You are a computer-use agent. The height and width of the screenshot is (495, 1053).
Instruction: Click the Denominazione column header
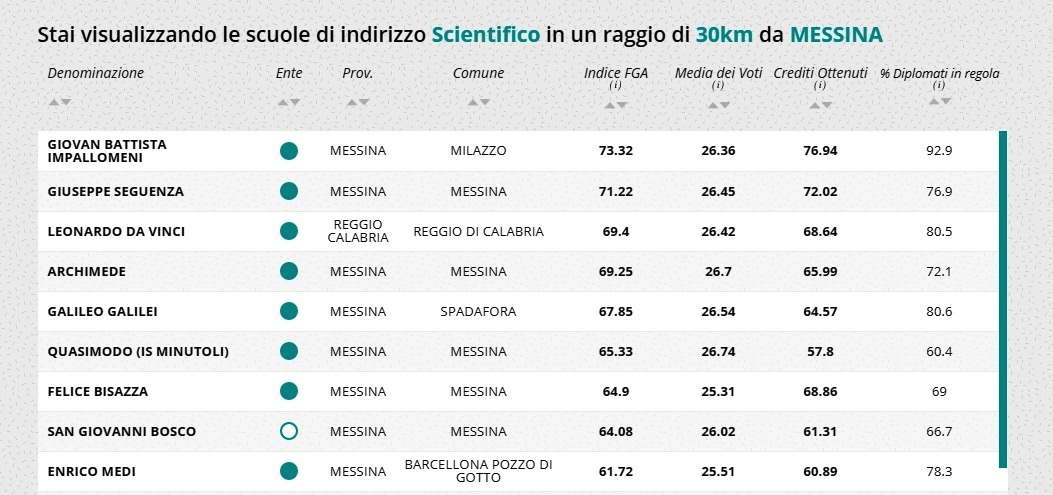96,73
